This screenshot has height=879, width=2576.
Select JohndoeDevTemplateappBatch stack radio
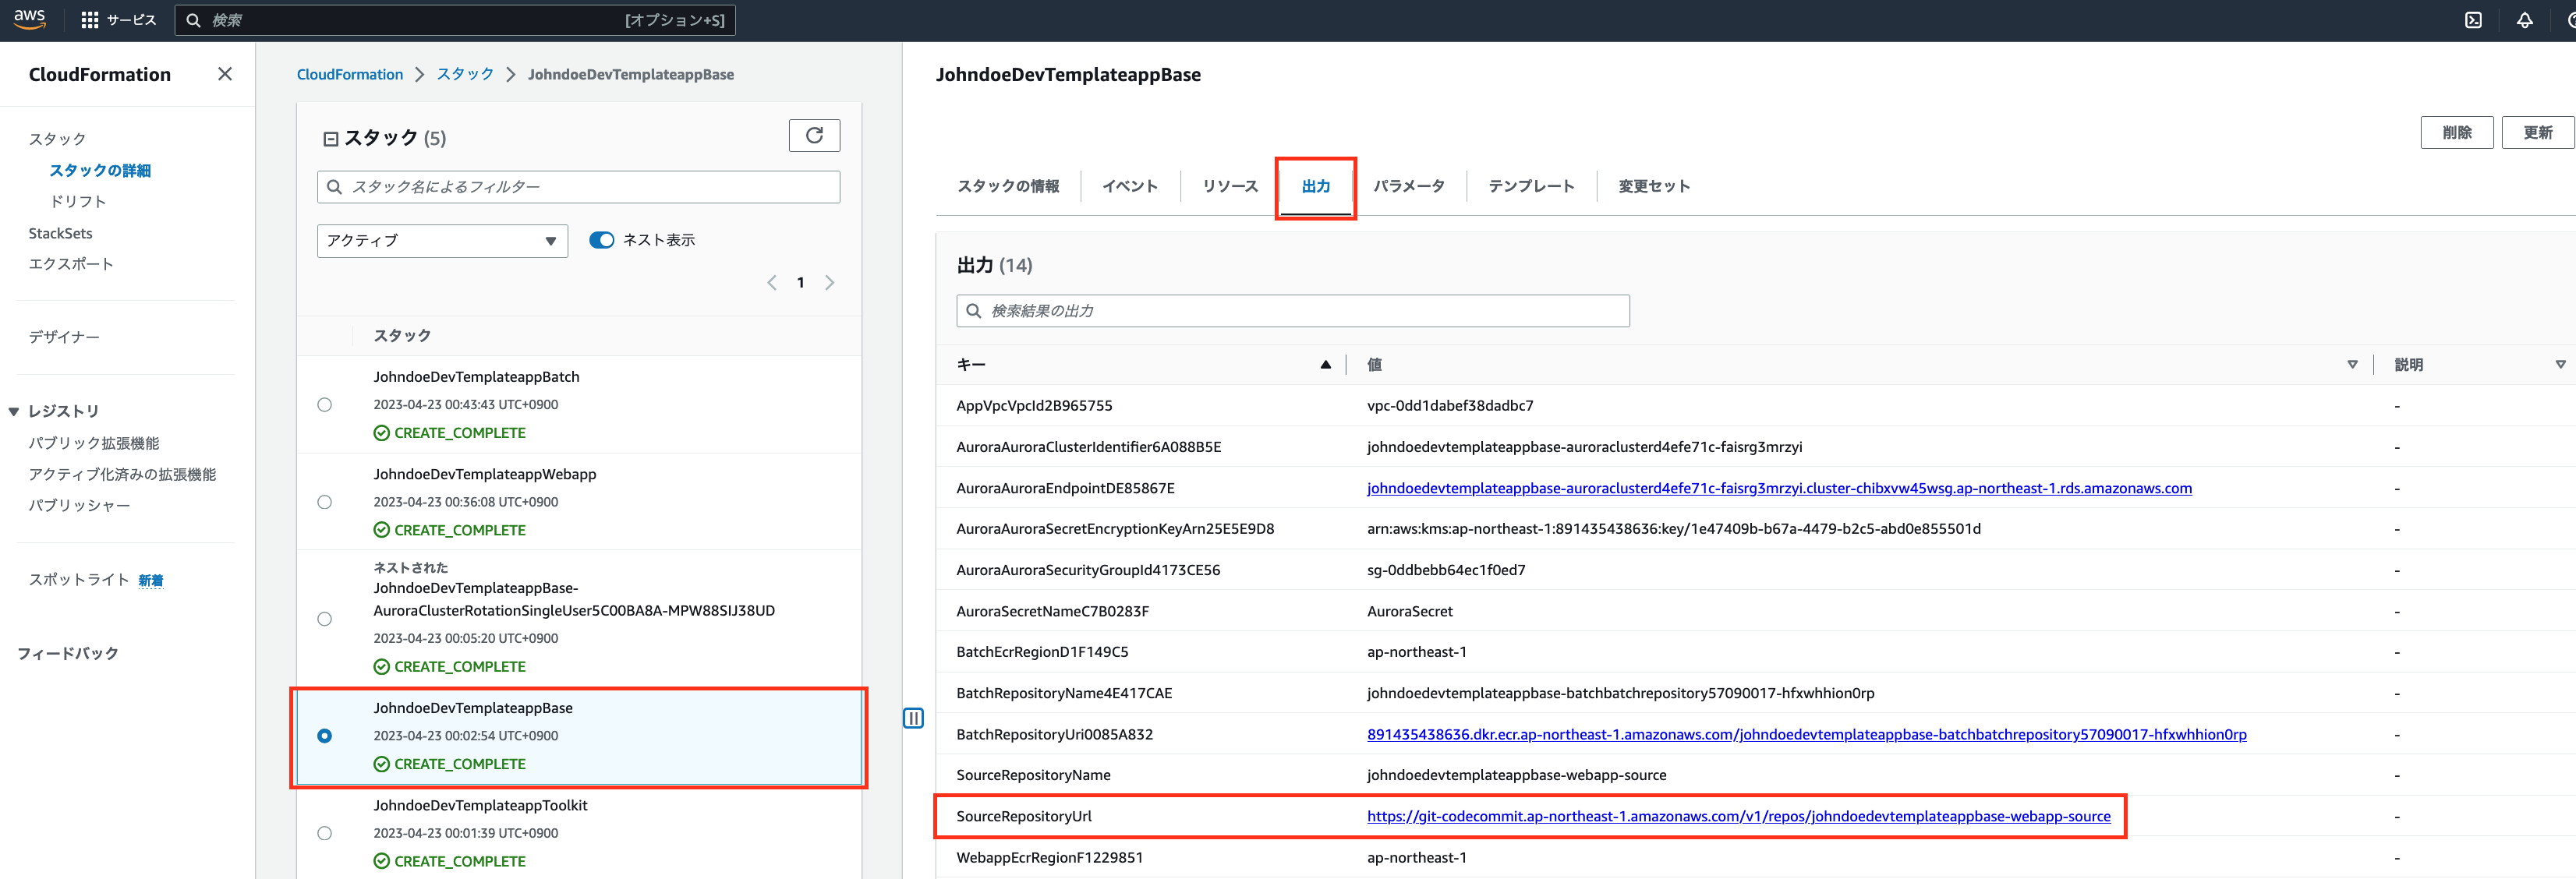pos(324,405)
